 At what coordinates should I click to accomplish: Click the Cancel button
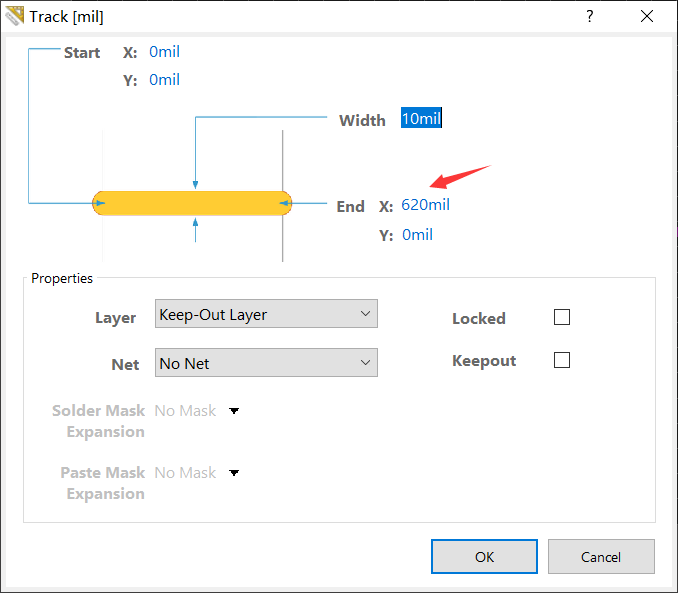(601, 557)
